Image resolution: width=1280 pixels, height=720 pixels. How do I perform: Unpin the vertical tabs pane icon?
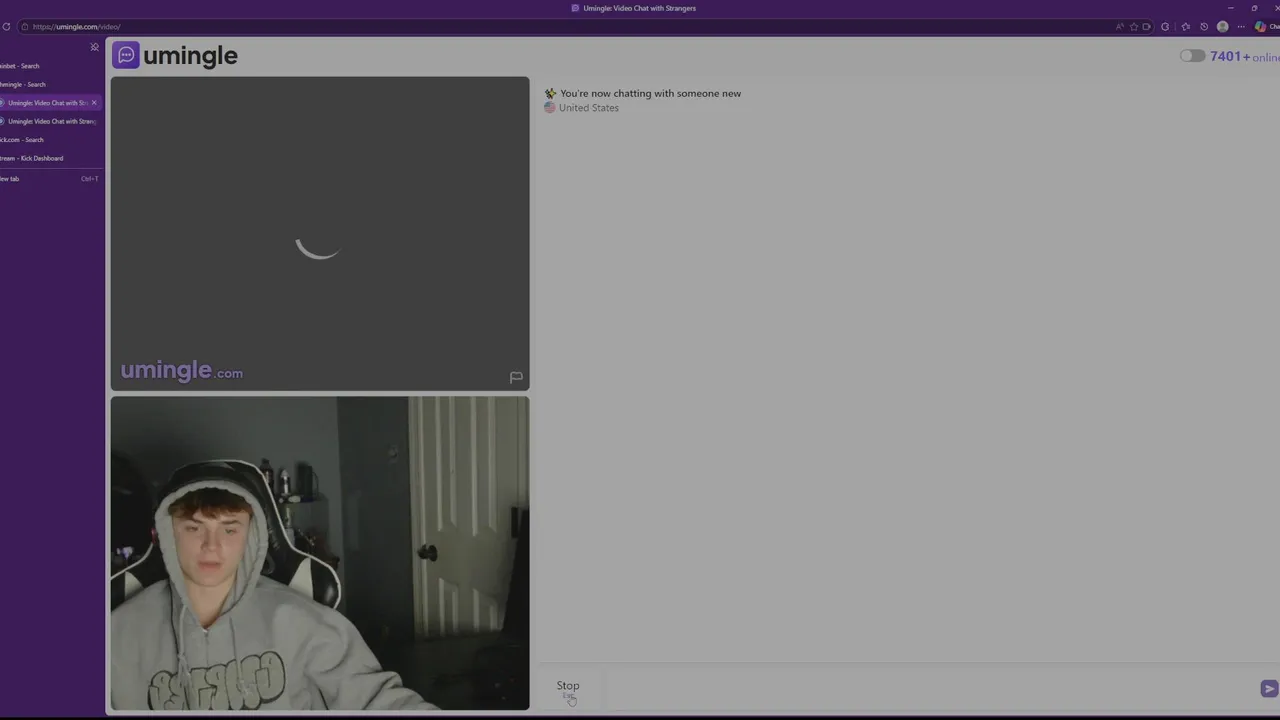coord(95,47)
